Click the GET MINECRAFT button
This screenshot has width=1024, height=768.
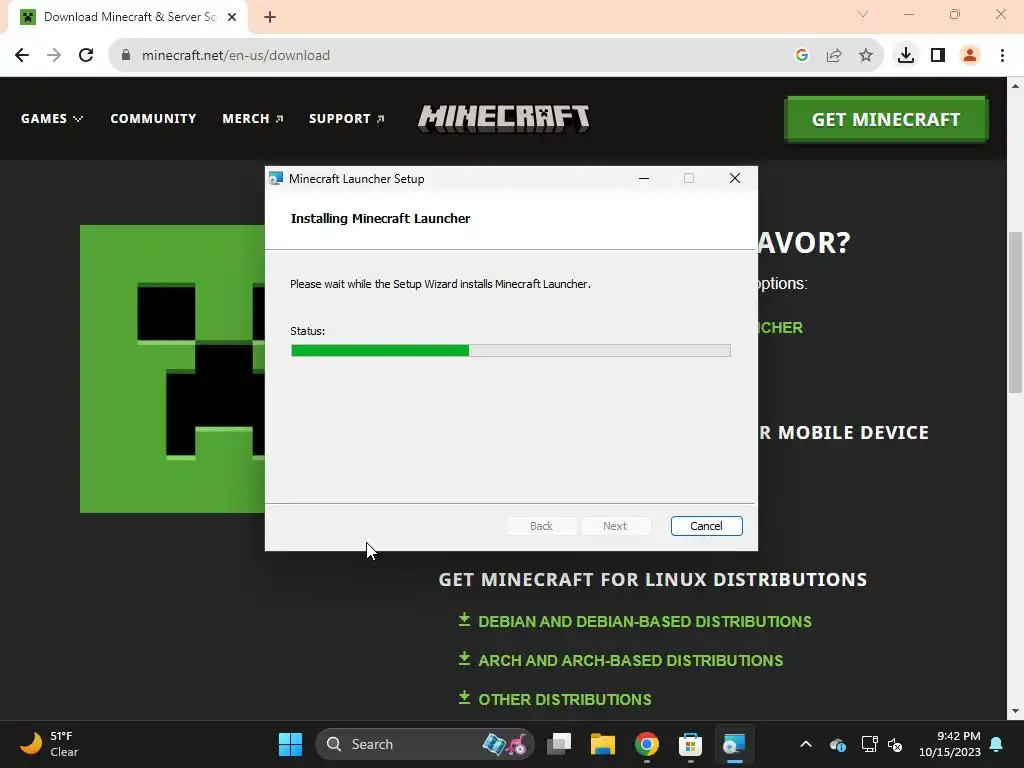tap(886, 119)
